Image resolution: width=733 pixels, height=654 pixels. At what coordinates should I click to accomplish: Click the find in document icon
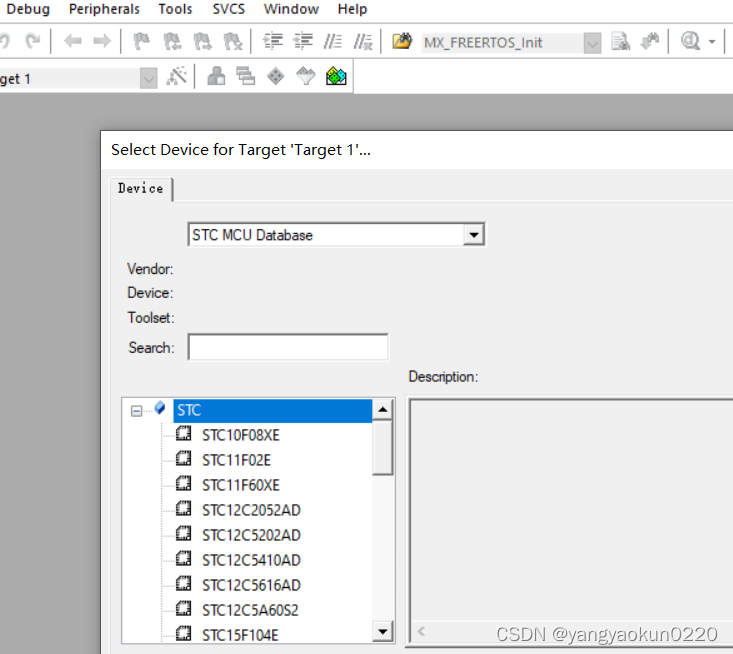pyautogui.click(x=620, y=41)
